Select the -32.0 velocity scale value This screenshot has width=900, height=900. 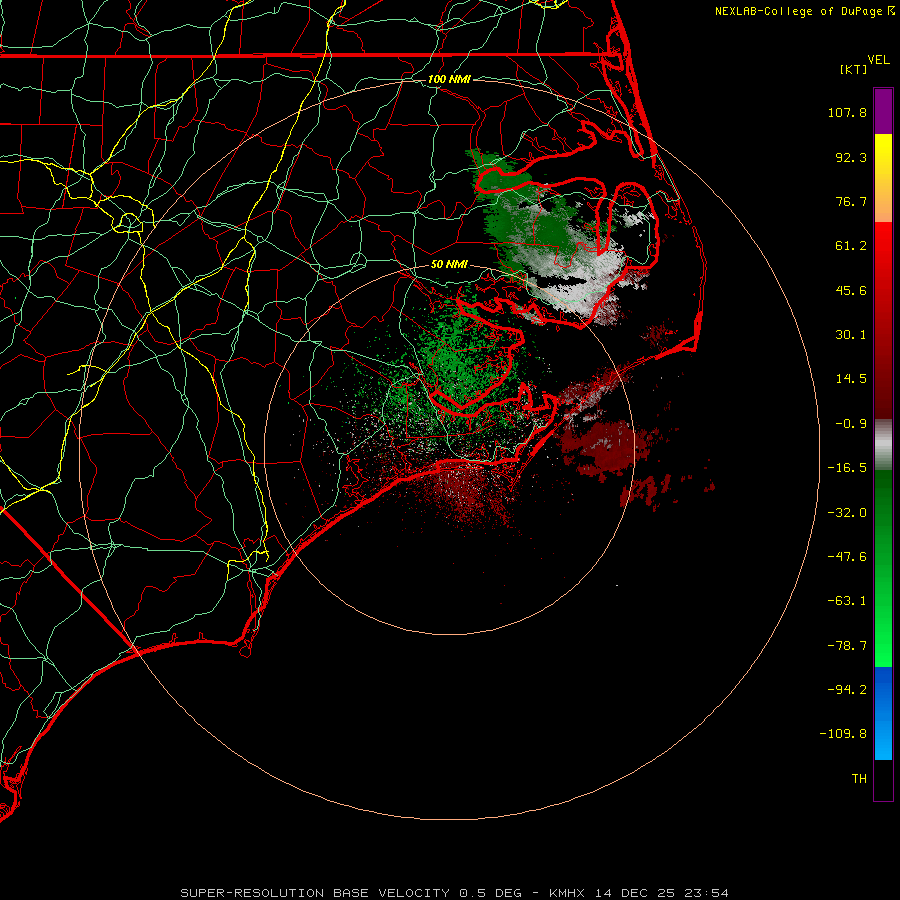pos(847,513)
